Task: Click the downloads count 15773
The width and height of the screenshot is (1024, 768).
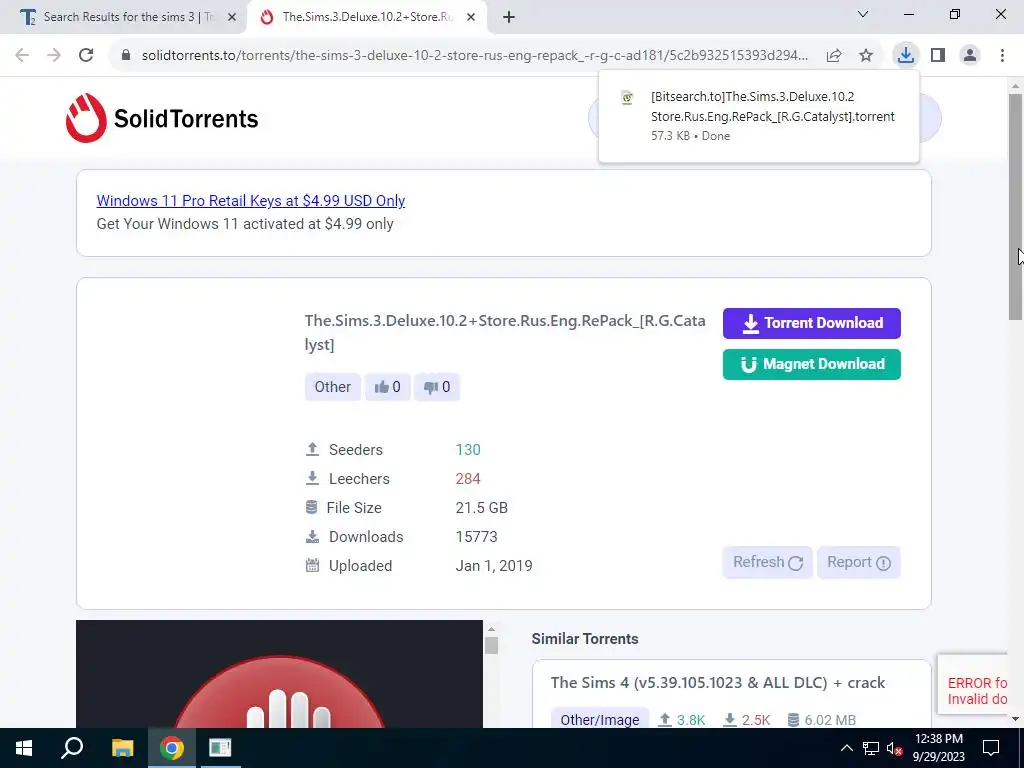Action: (x=476, y=537)
